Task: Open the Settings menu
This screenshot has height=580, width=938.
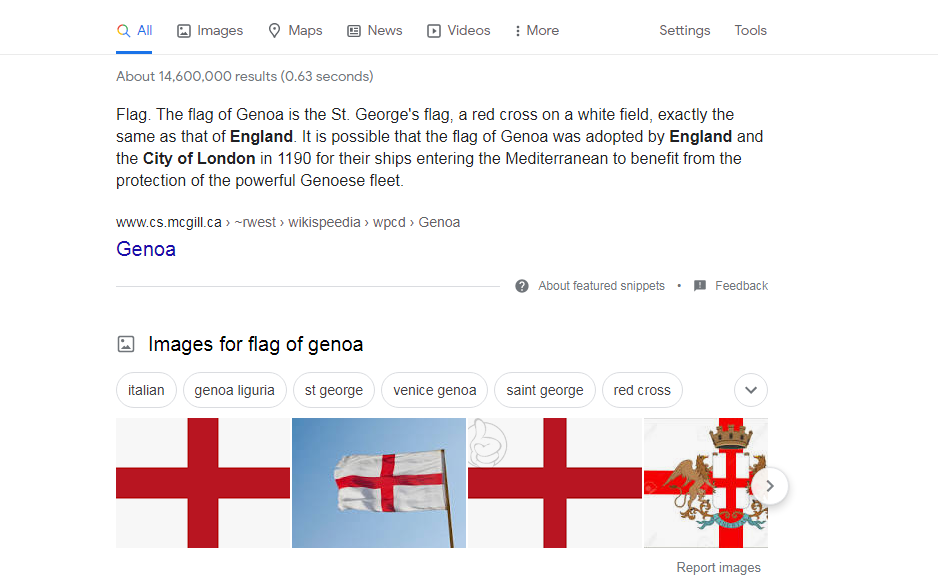Action: 684,30
